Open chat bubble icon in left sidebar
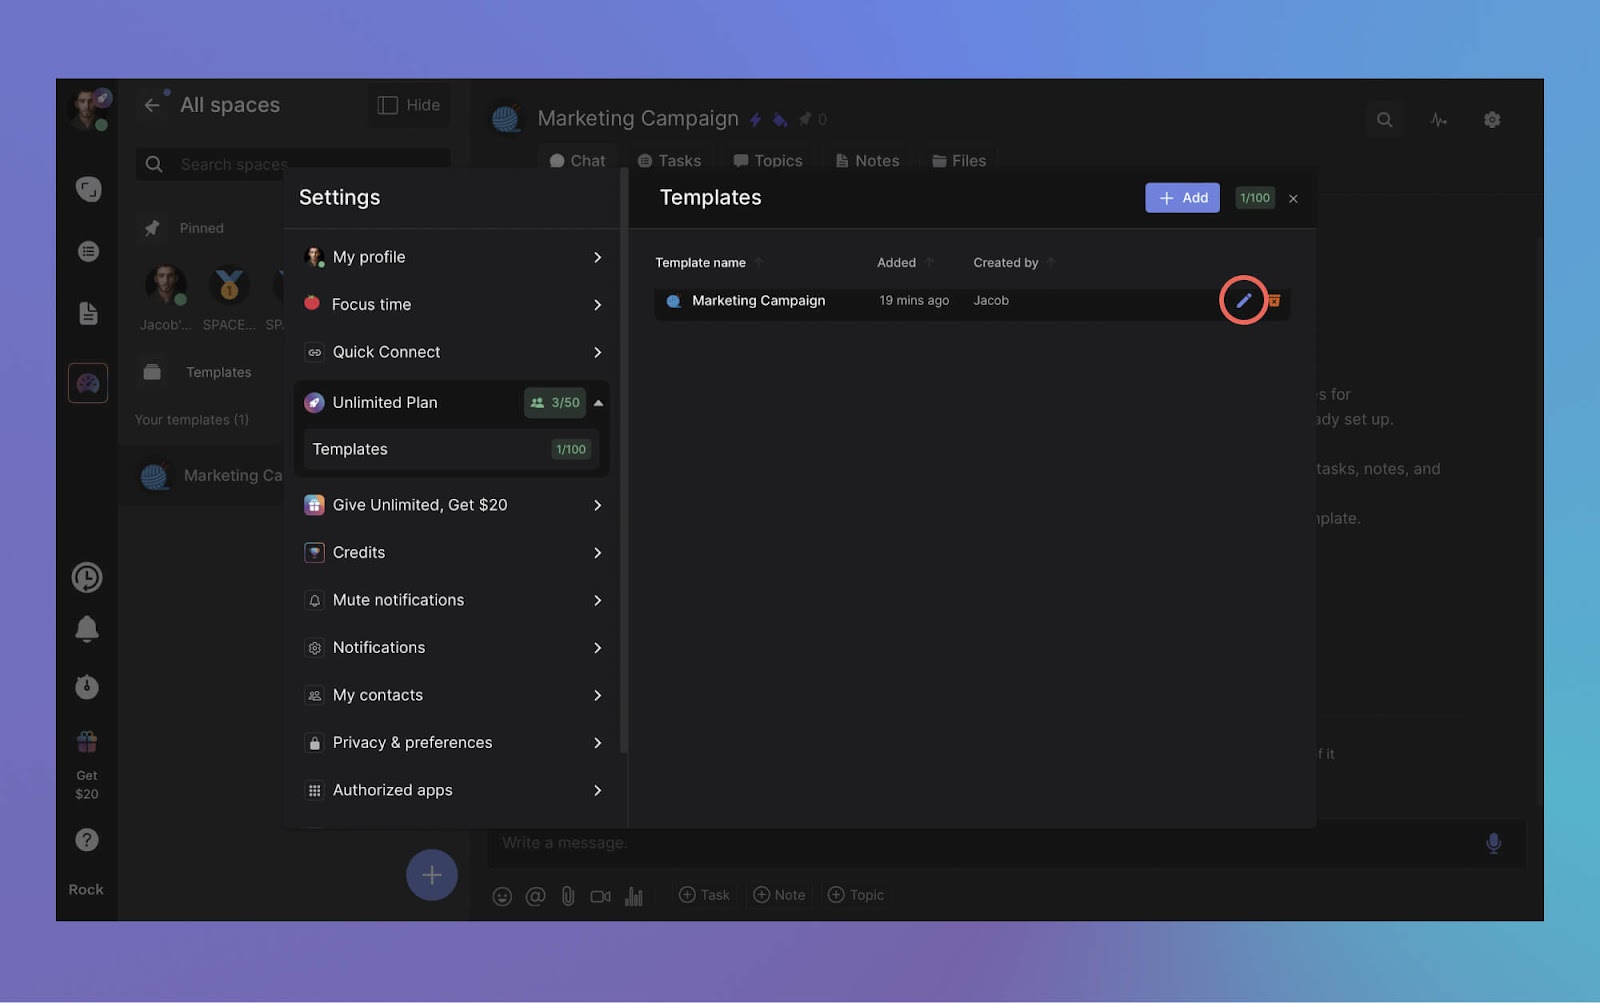 [88, 189]
